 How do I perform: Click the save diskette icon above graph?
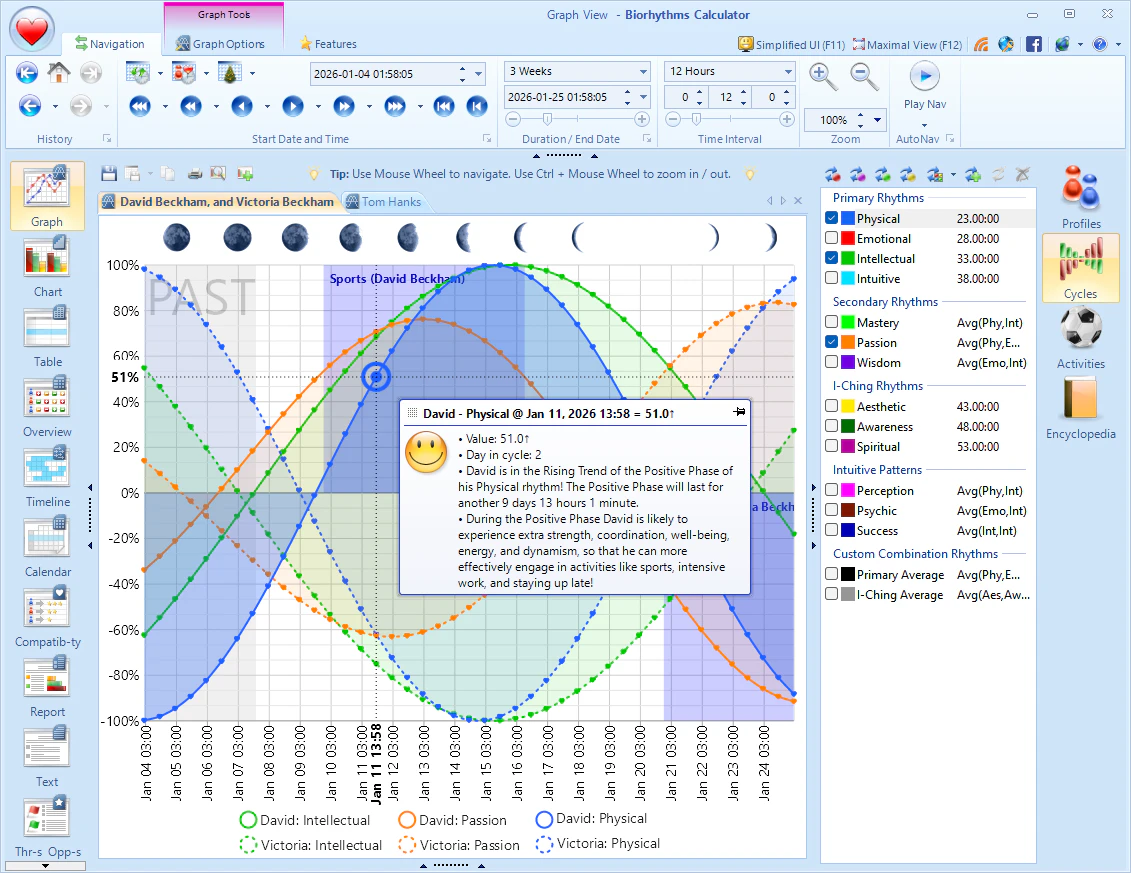[x=109, y=173]
